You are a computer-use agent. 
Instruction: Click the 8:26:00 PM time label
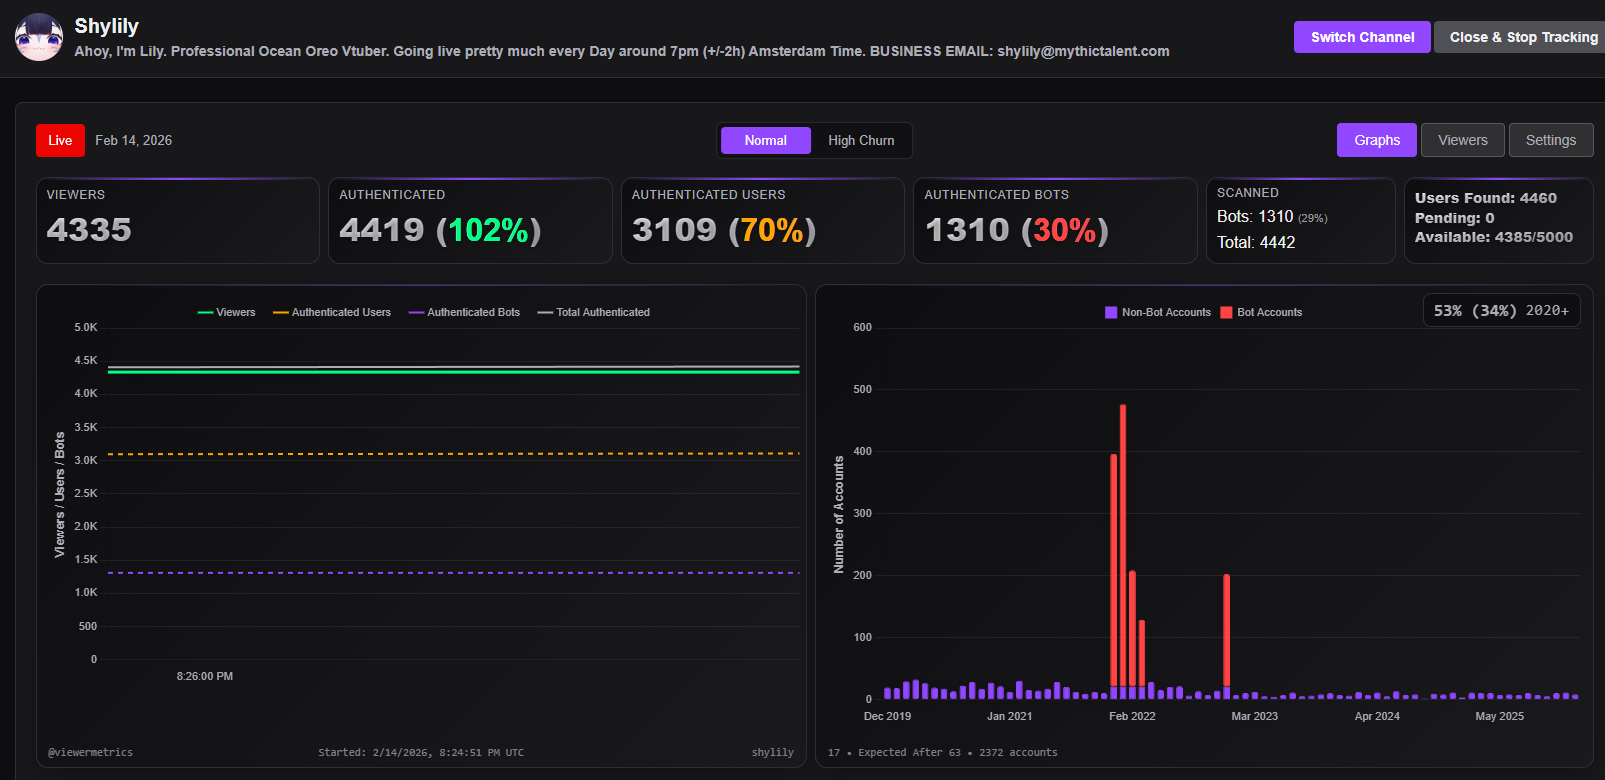(x=205, y=676)
